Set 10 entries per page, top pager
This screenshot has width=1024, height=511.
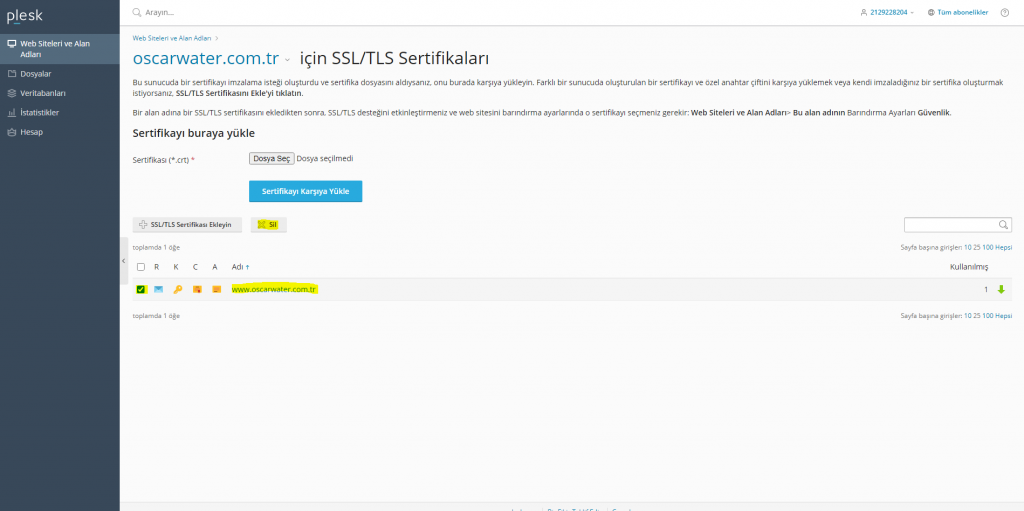tap(967, 248)
